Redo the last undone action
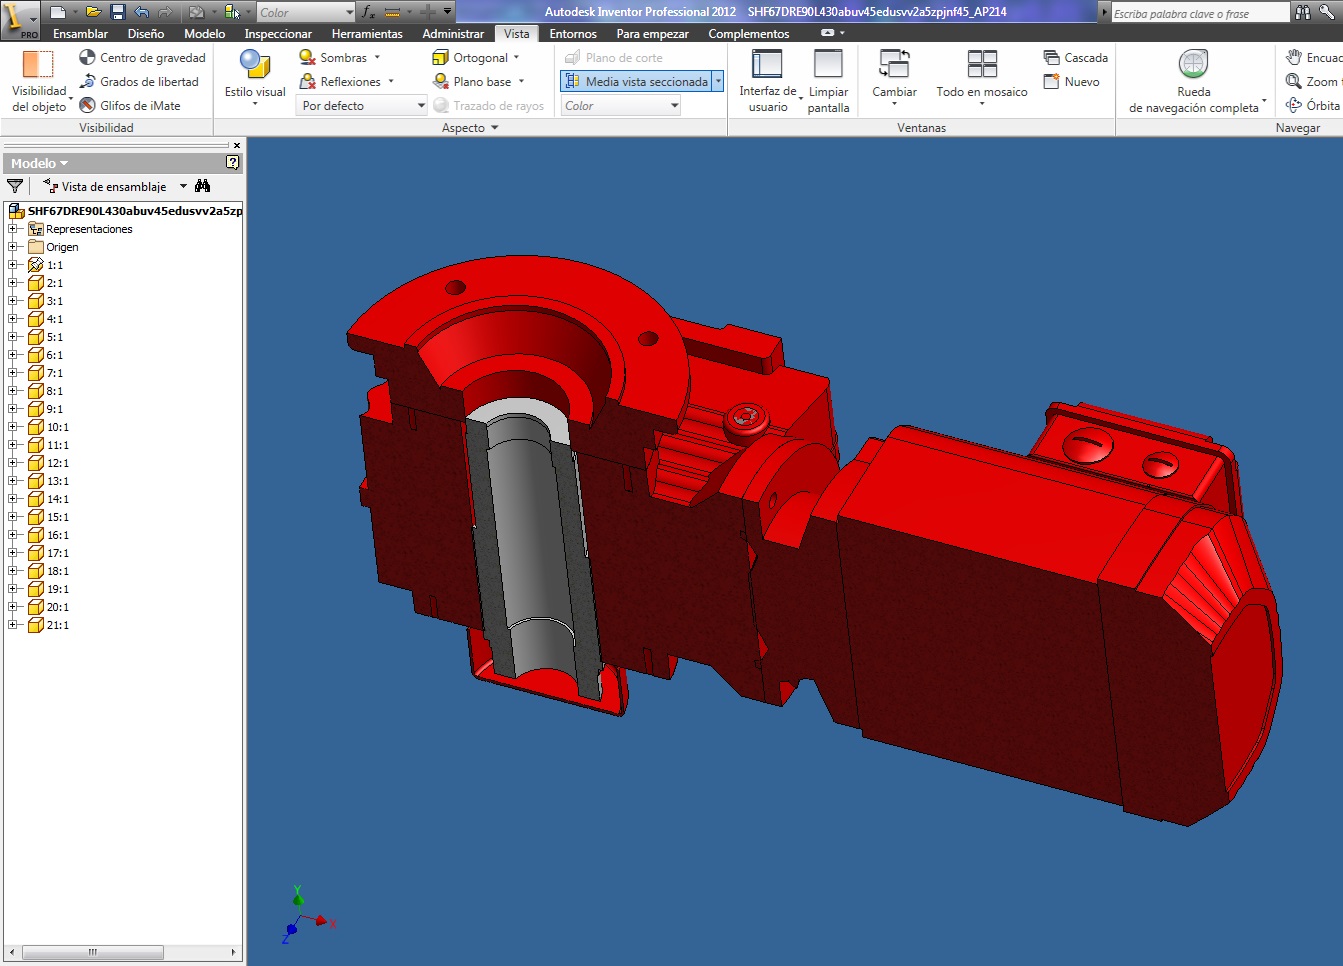 point(165,12)
